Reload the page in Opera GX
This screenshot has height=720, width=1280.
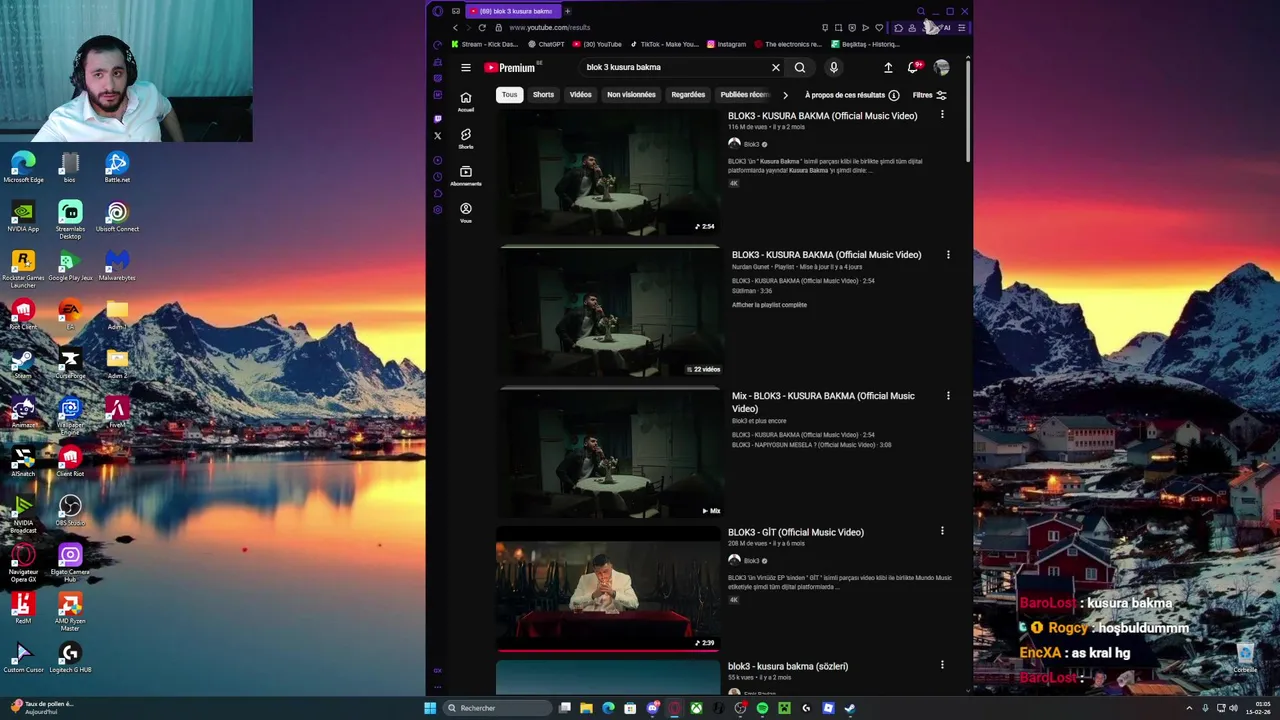pos(482,28)
